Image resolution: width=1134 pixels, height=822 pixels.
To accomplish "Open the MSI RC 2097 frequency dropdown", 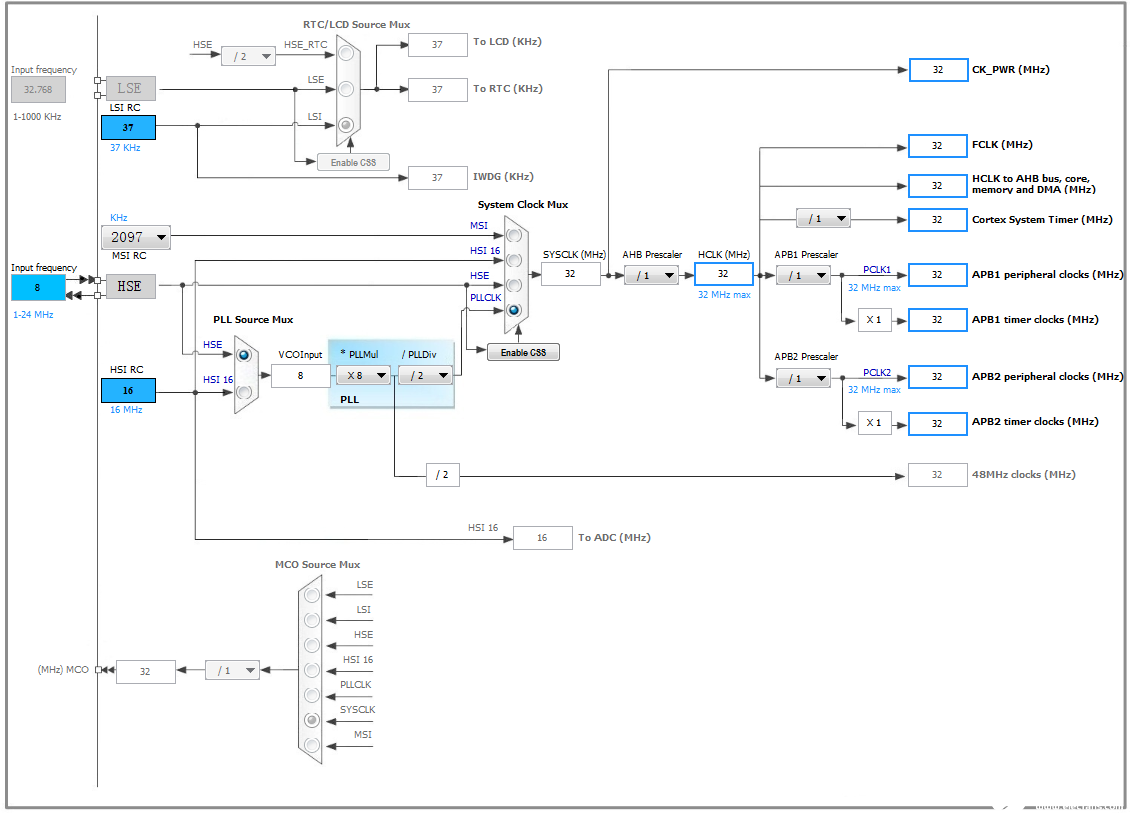I will (136, 237).
